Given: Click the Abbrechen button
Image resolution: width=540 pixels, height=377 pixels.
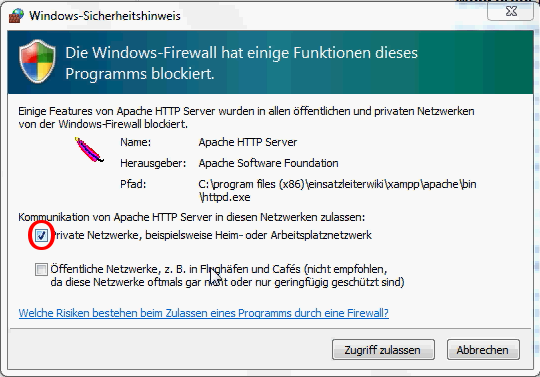Looking at the screenshot, I should (x=483, y=350).
